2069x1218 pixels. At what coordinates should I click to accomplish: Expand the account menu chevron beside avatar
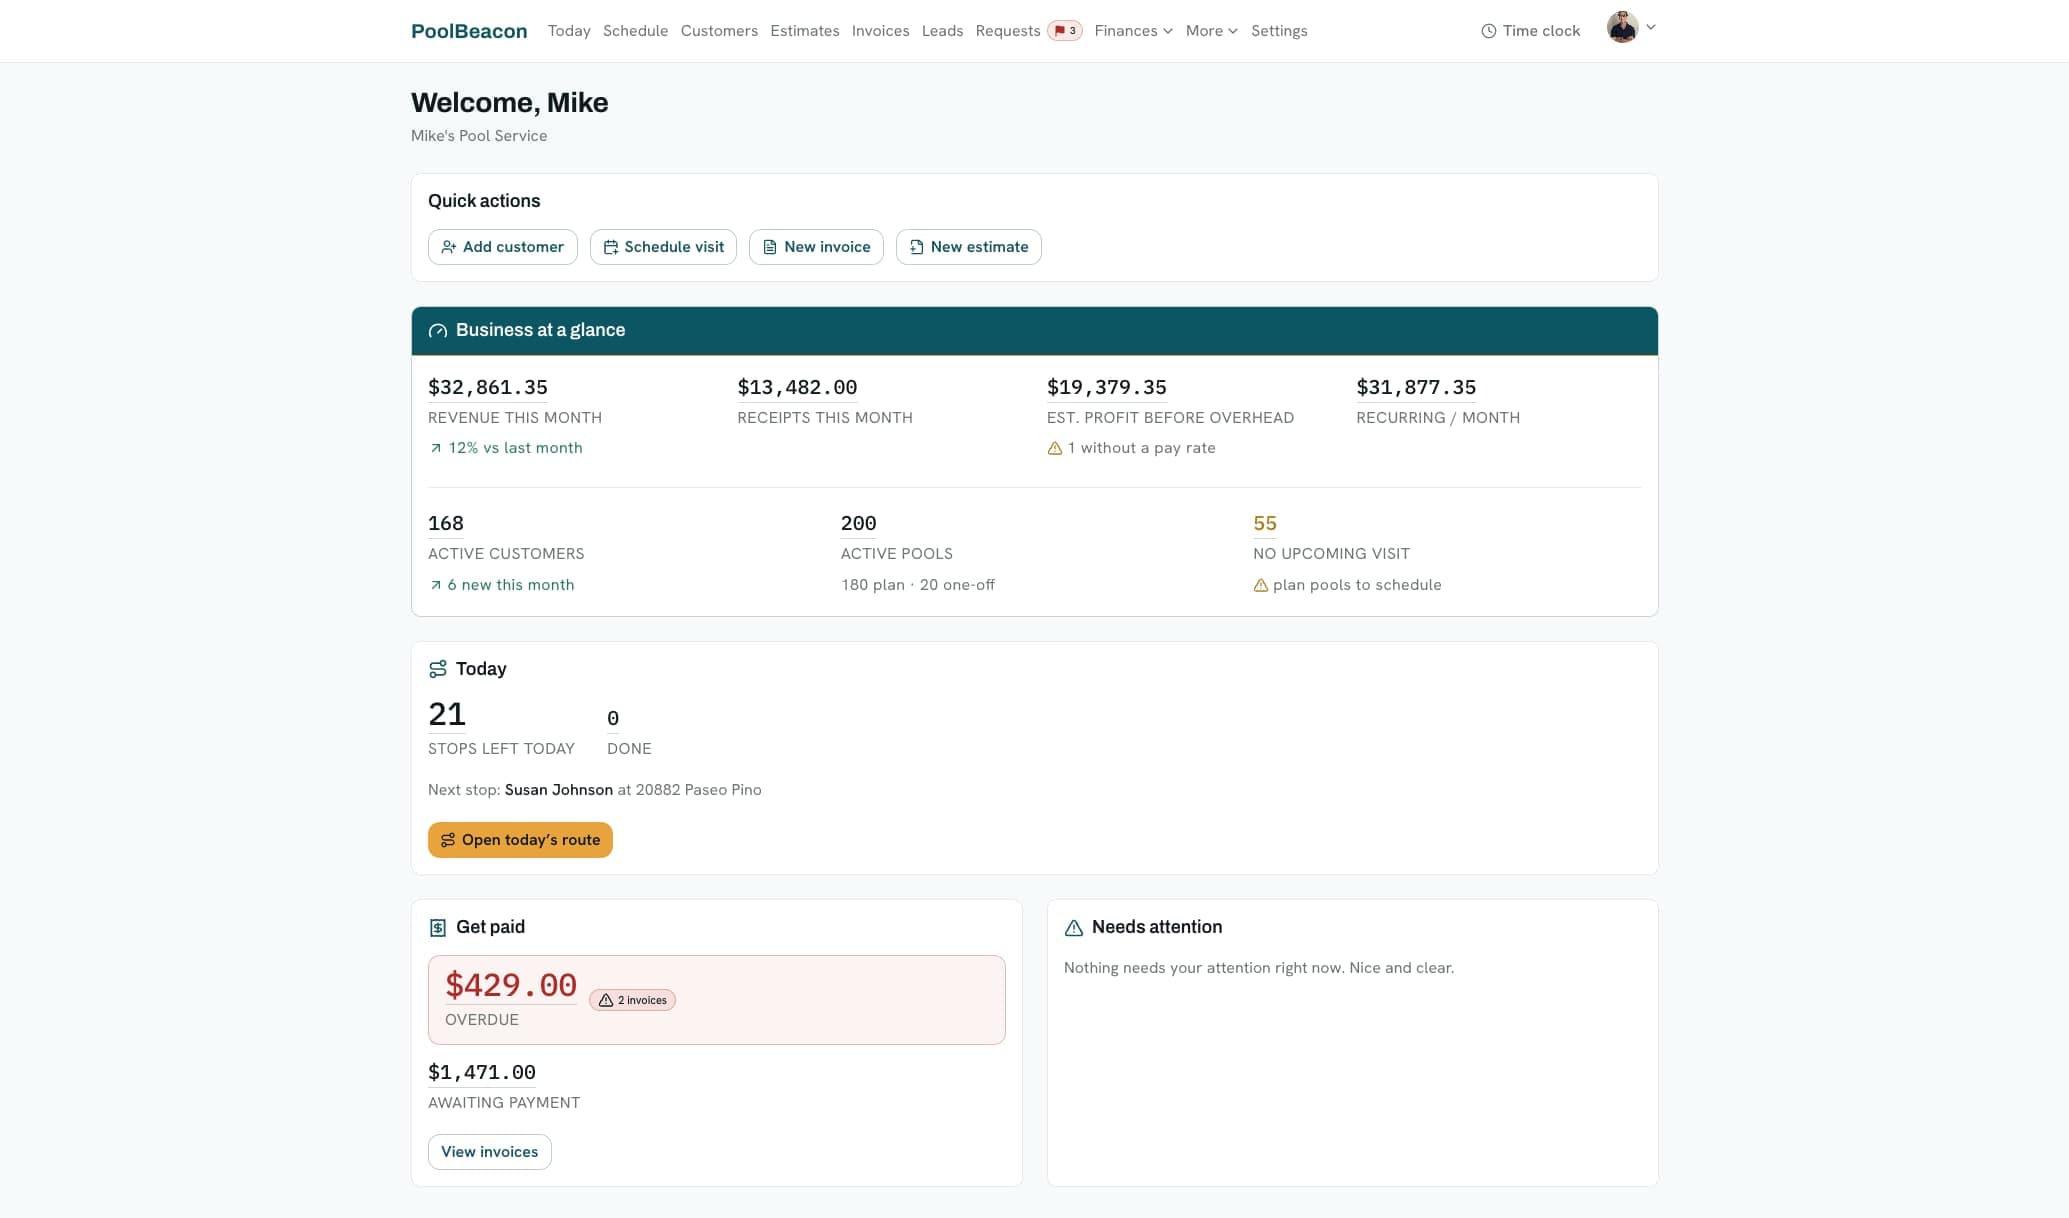click(x=1651, y=27)
